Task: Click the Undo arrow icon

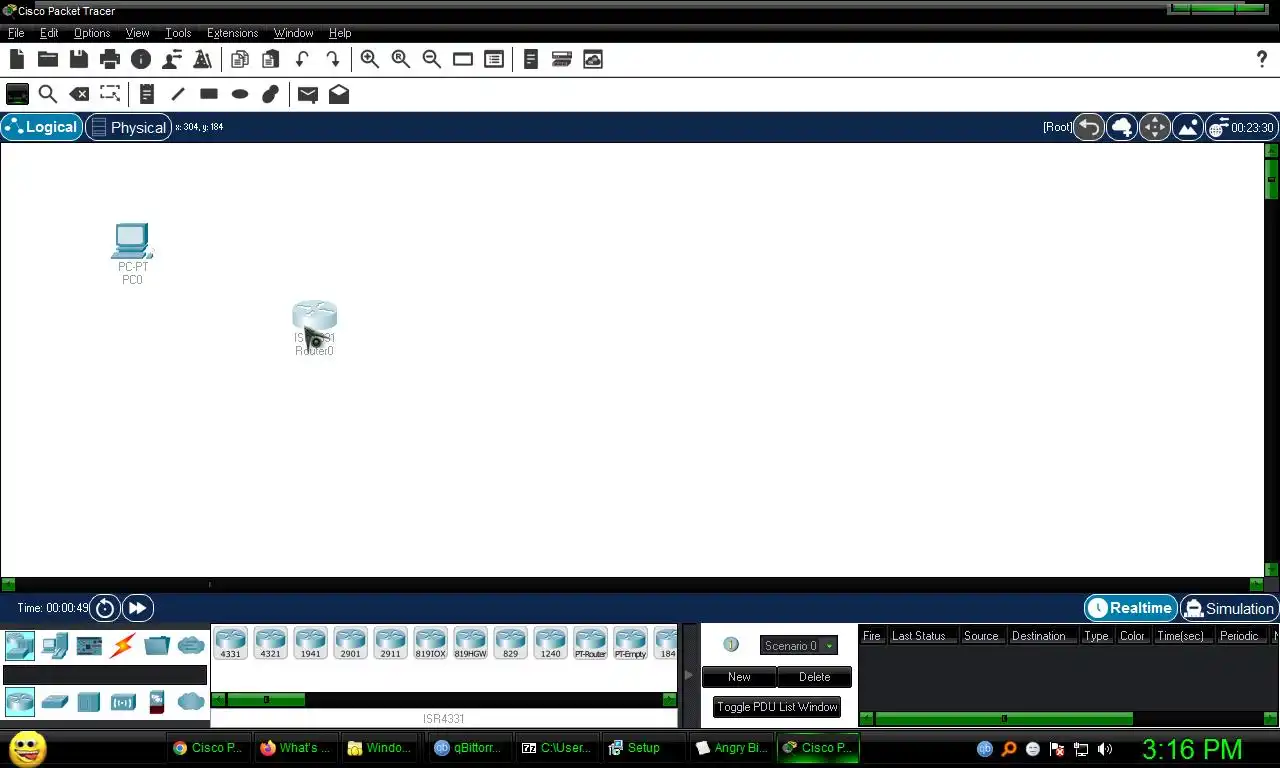Action: [x=302, y=59]
